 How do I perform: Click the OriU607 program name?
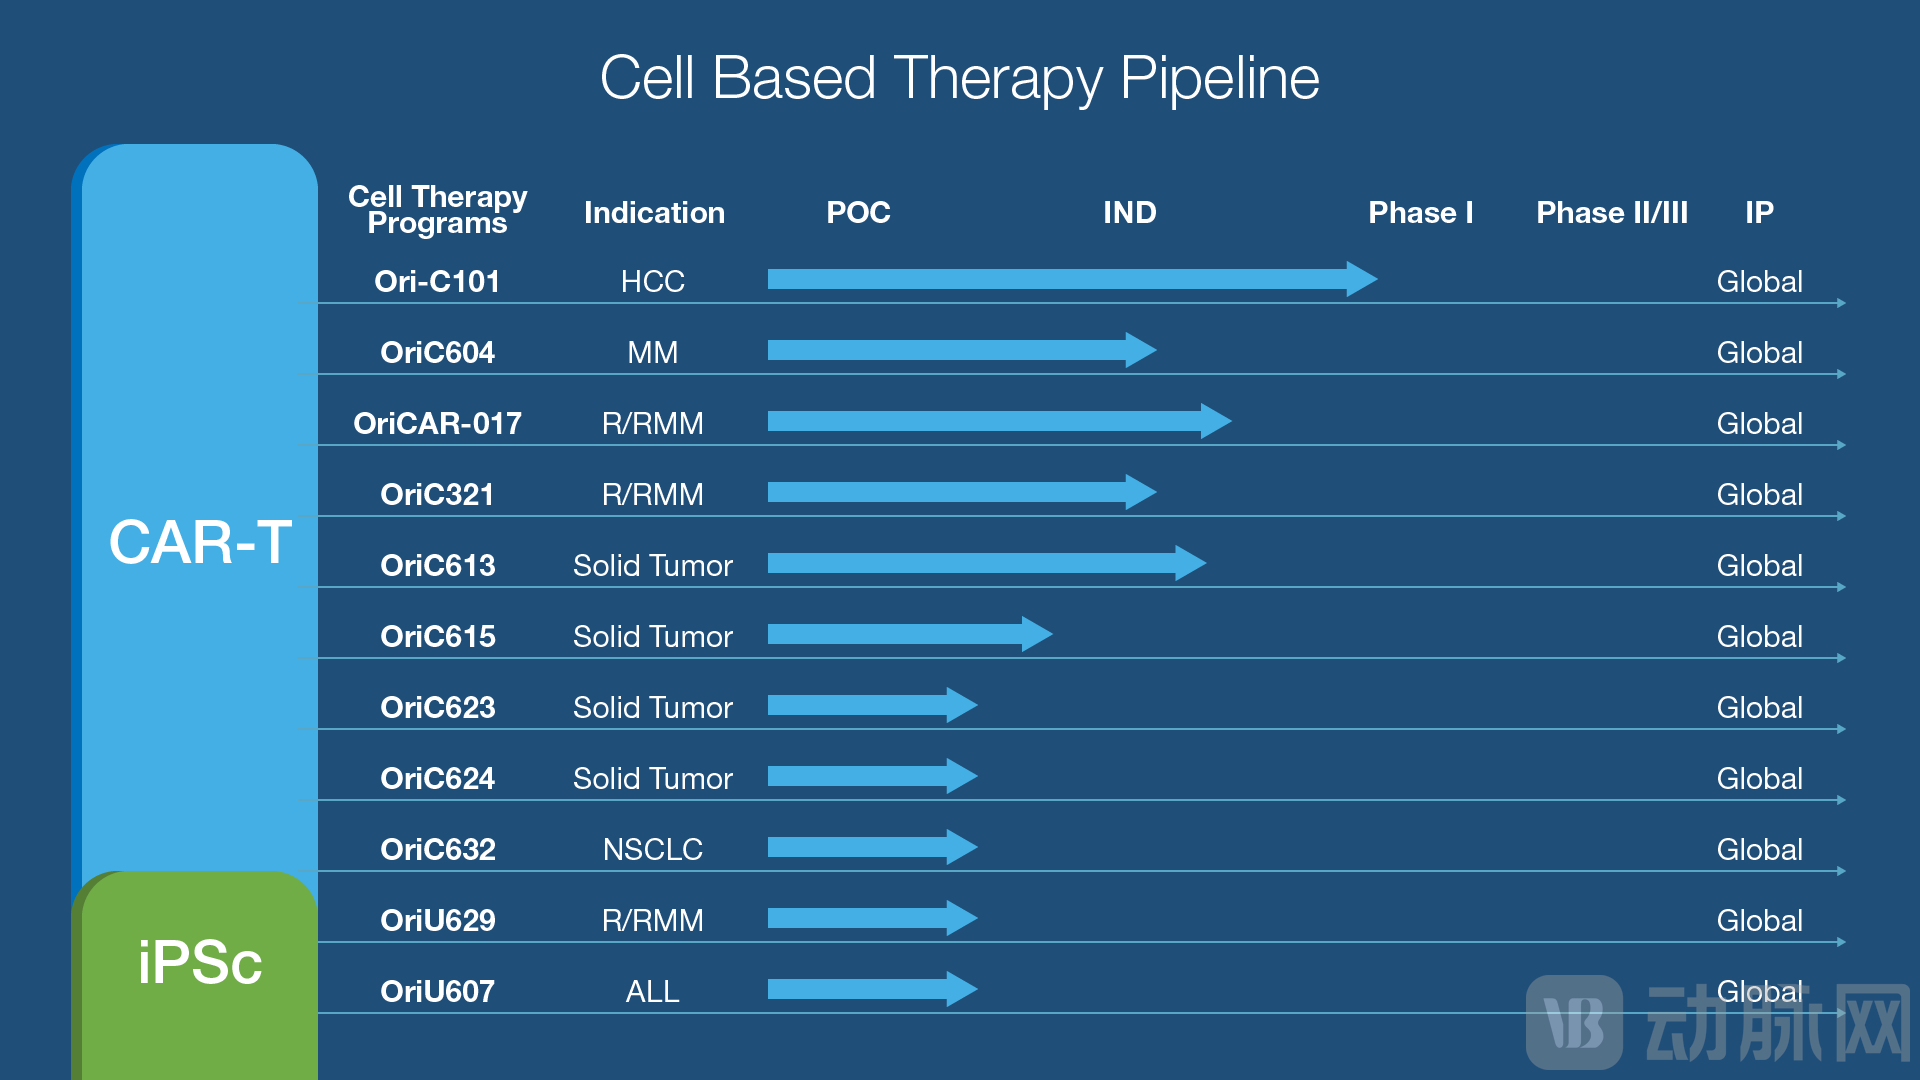437,992
